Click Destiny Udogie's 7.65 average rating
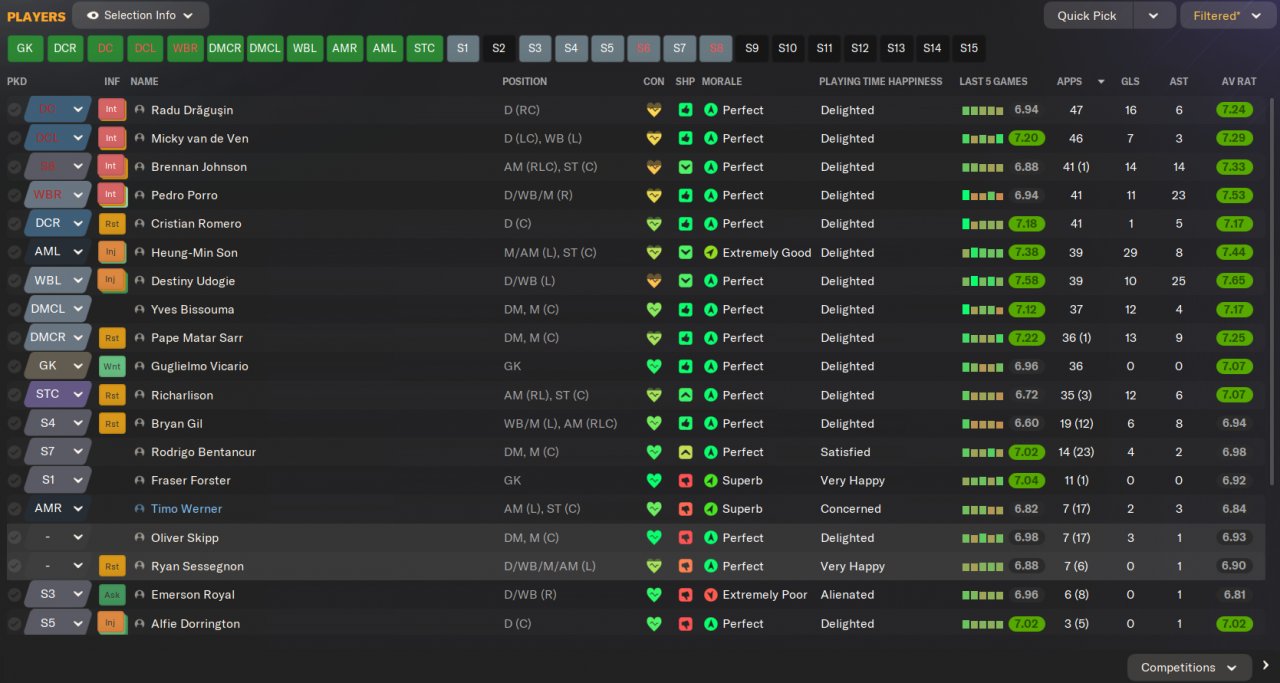1280x683 pixels. 1234,281
